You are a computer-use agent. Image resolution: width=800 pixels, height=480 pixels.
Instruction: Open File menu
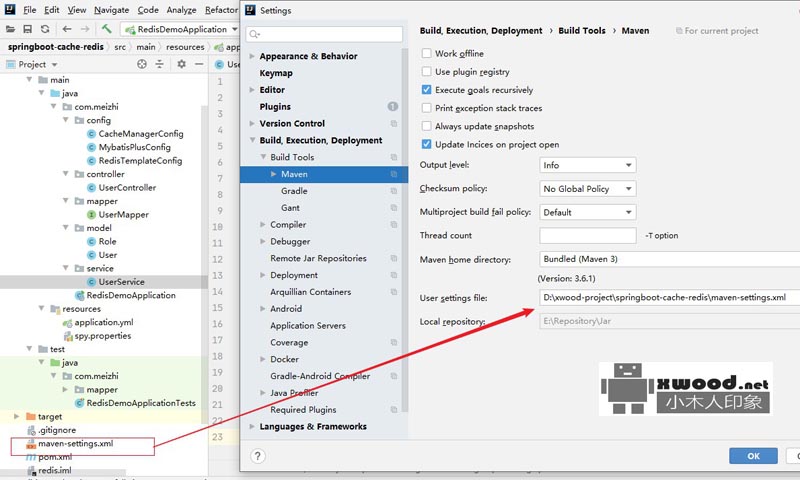coord(30,10)
